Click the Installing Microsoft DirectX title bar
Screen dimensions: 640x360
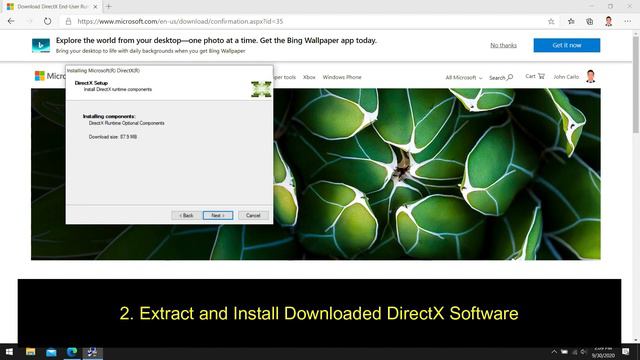(169, 71)
